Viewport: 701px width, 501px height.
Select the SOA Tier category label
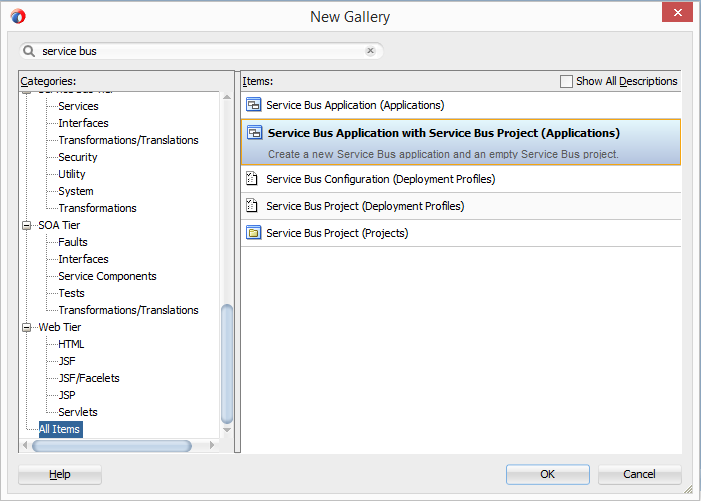tap(59, 225)
